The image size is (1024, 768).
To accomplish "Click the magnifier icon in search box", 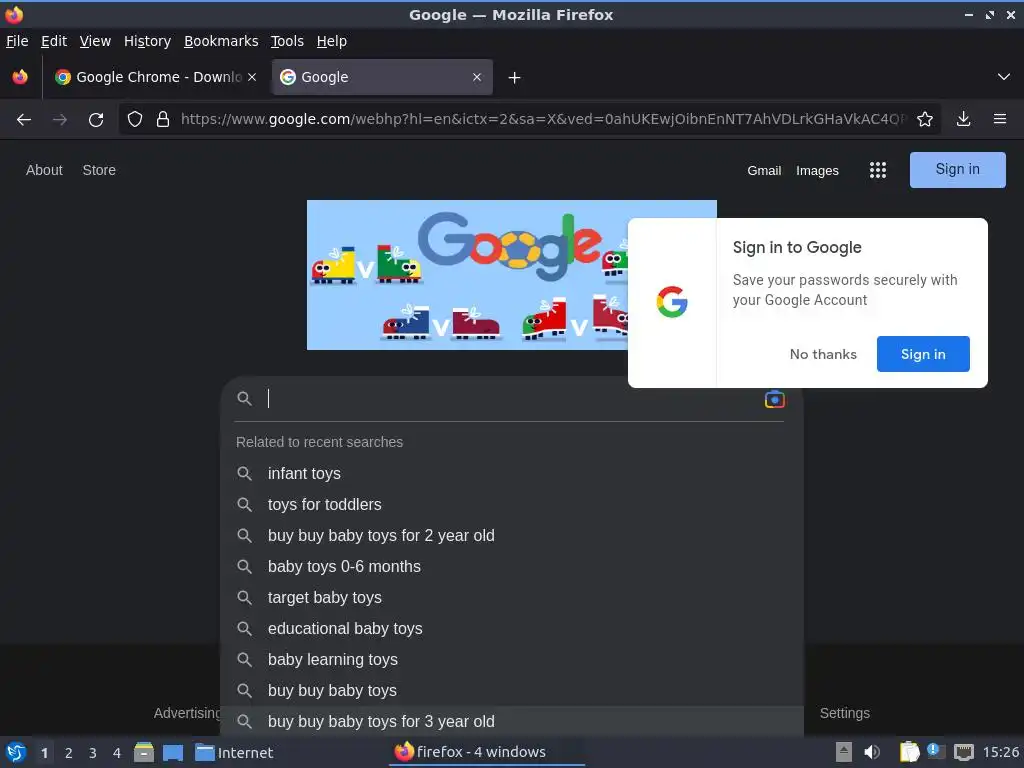I will [x=244, y=398].
